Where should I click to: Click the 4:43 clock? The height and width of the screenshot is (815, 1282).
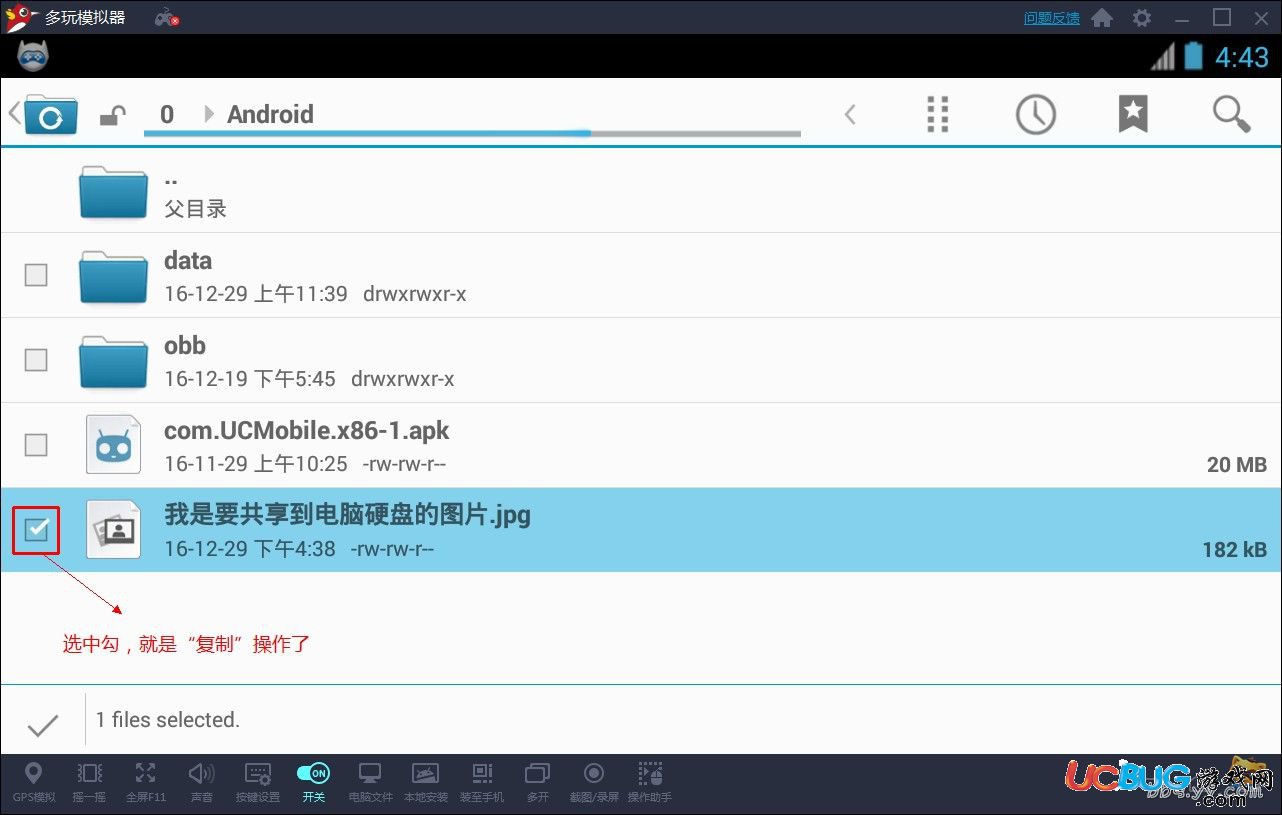click(1241, 57)
